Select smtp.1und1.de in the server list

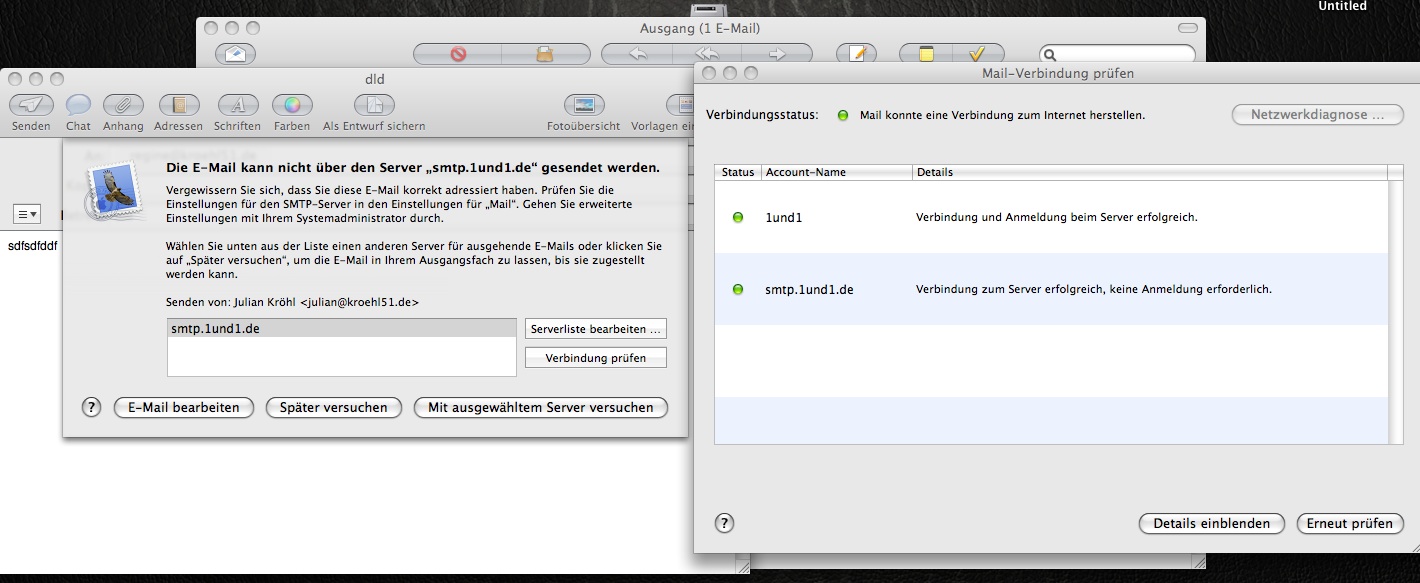(341, 328)
